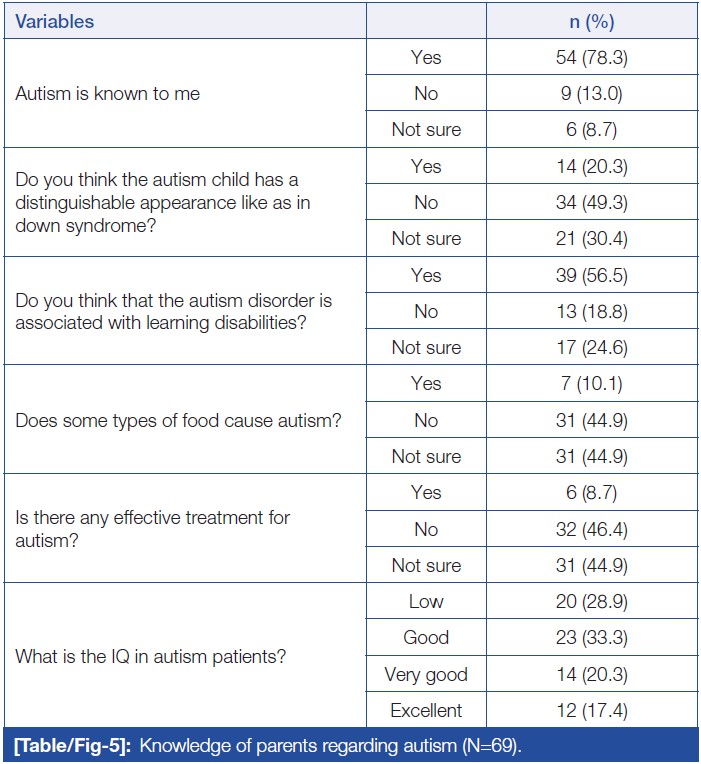
Task: Select the cell '32 (46.4)'
Action: 592,529
